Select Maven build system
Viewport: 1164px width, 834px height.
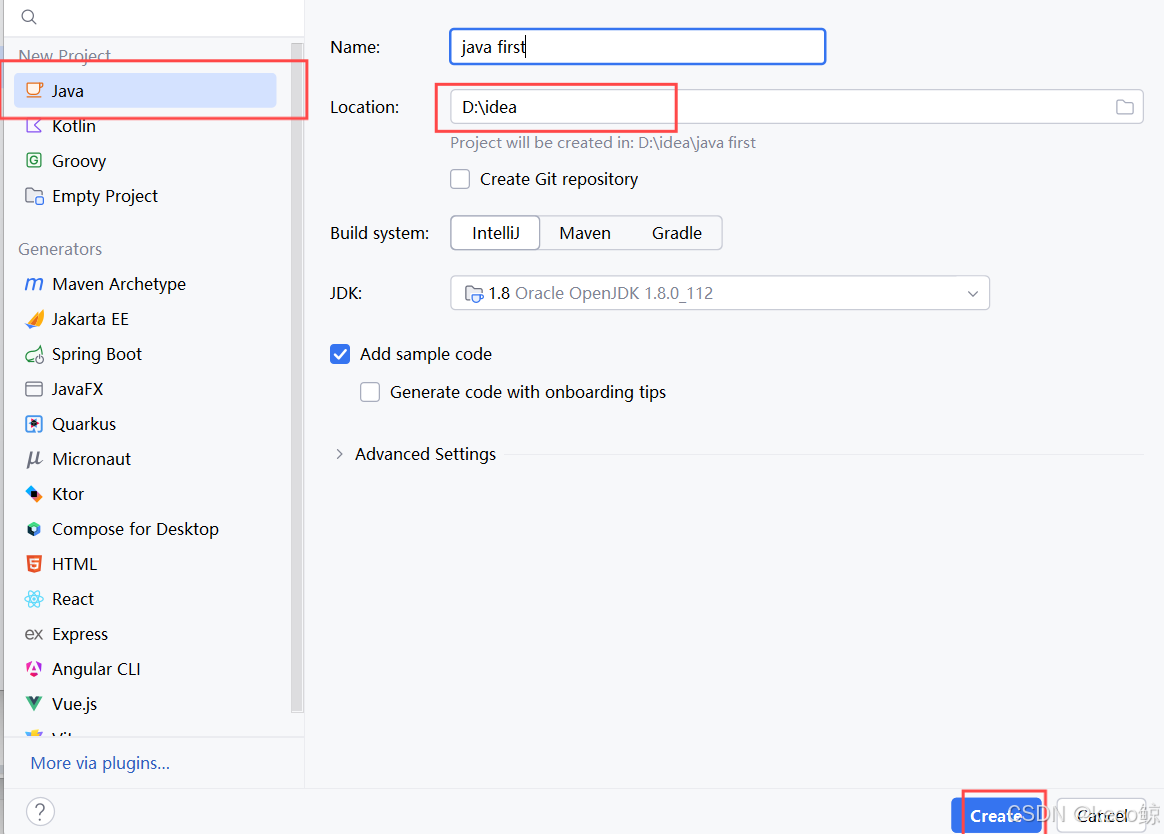click(585, 233)
